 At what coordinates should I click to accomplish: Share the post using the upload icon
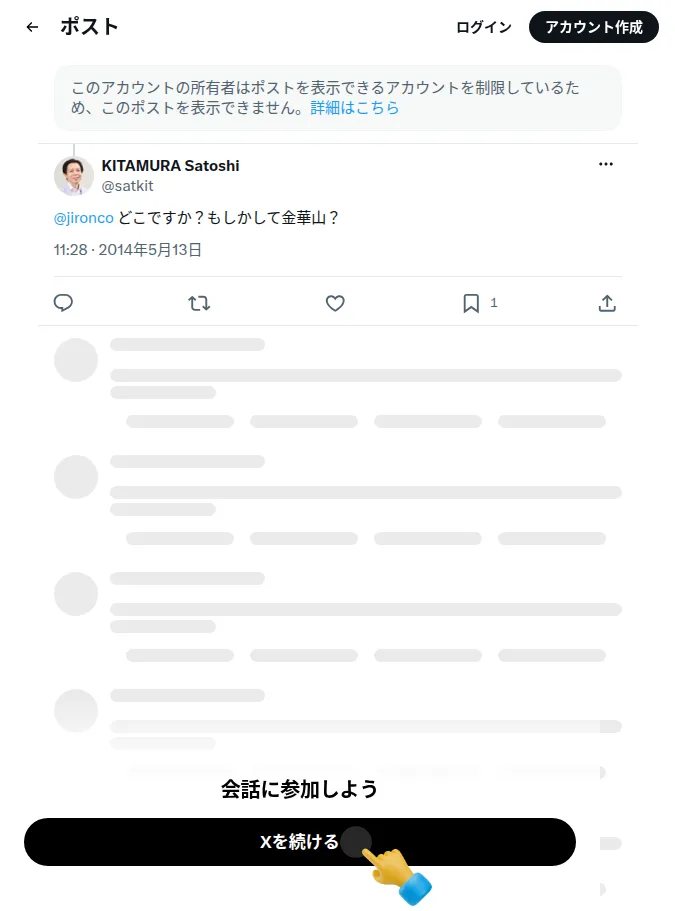(x=607, y=303)
